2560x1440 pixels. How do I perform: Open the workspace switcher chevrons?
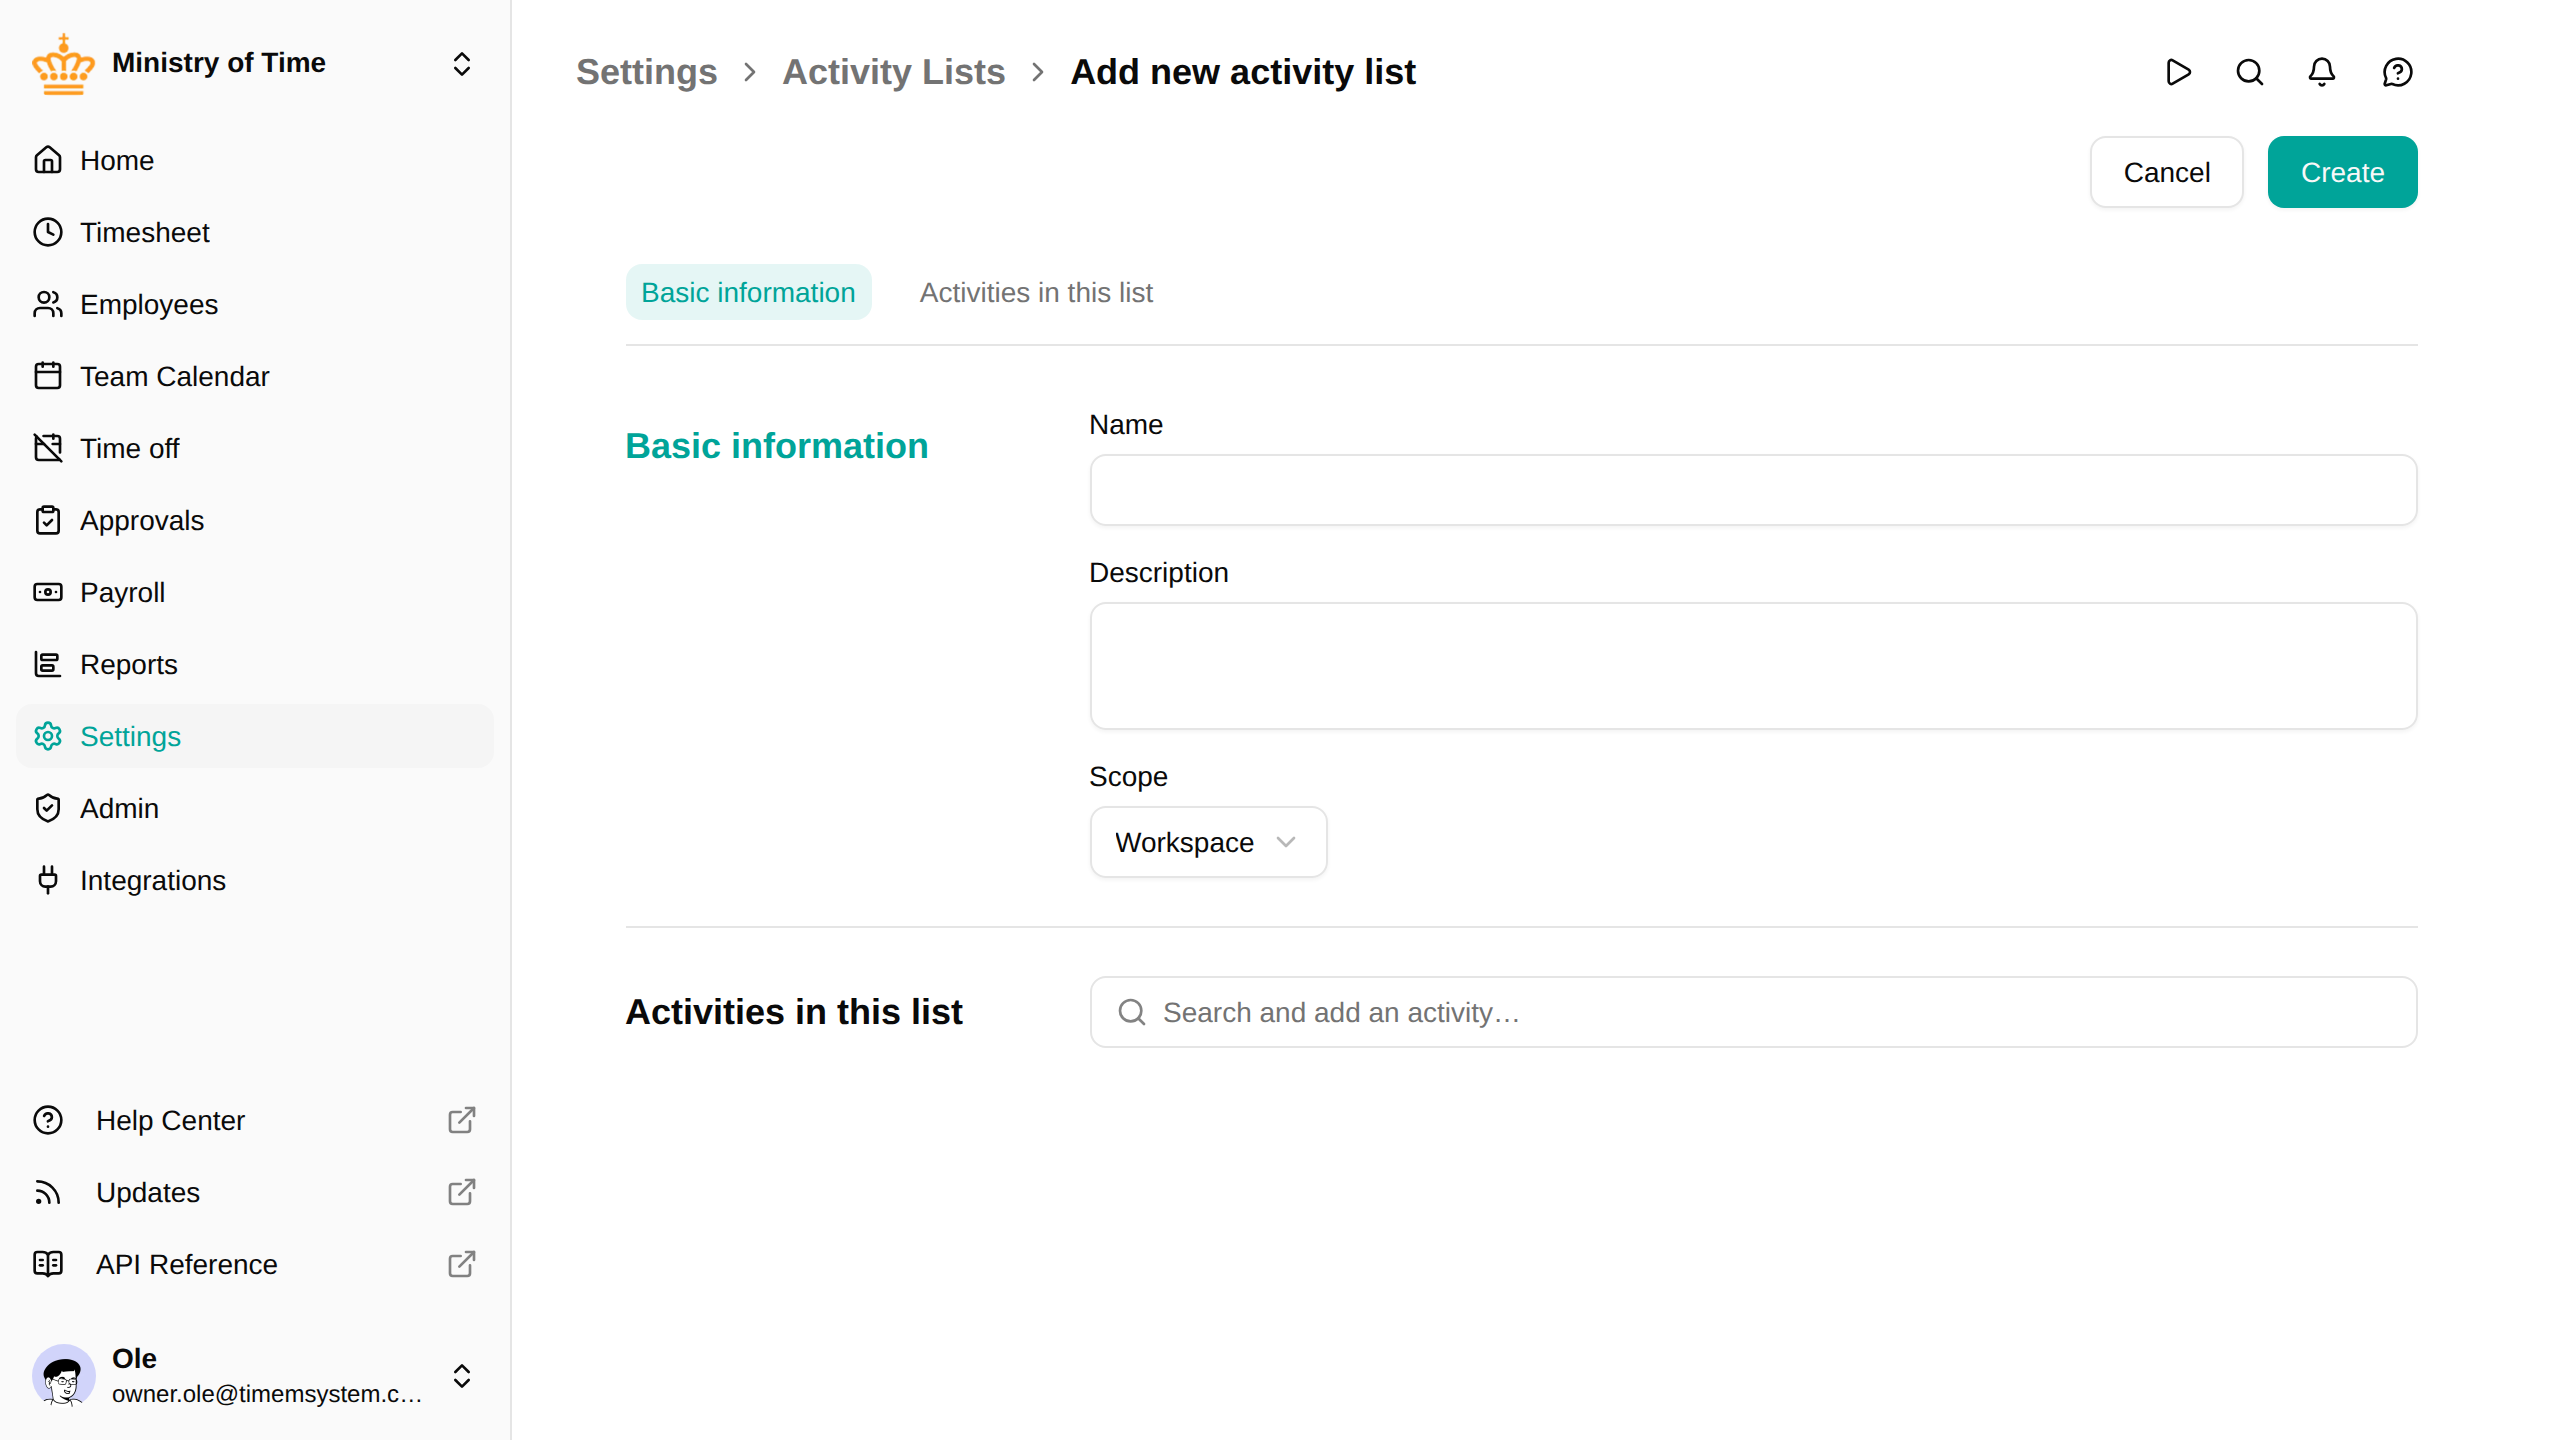click(461, 64)
